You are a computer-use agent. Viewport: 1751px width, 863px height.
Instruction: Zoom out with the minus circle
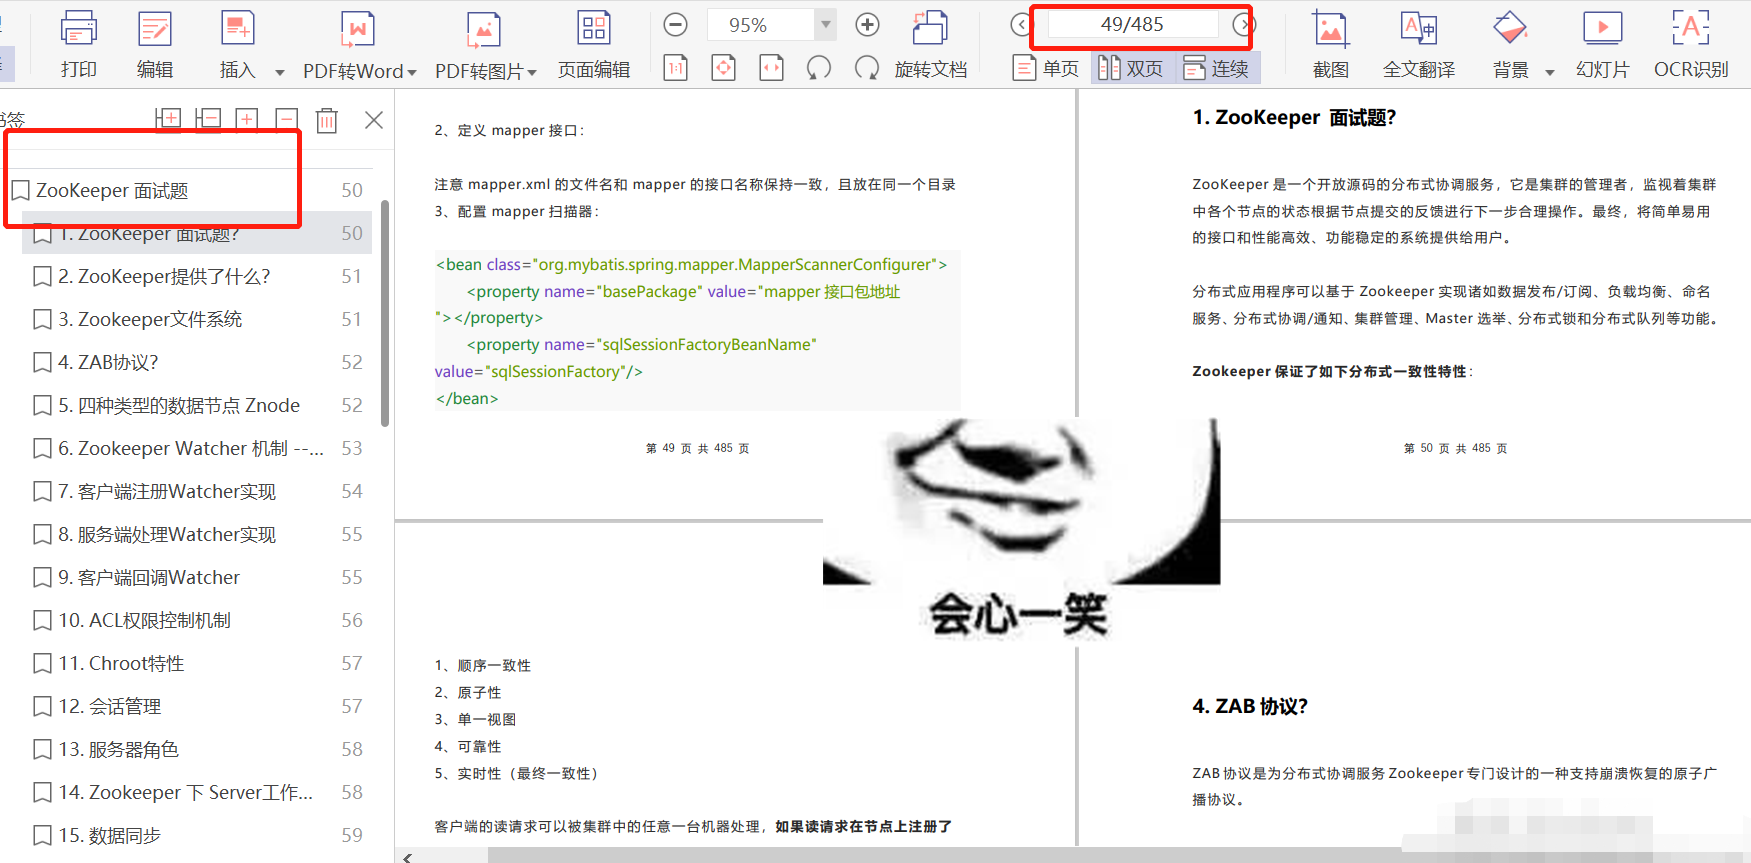coord(676,25)
